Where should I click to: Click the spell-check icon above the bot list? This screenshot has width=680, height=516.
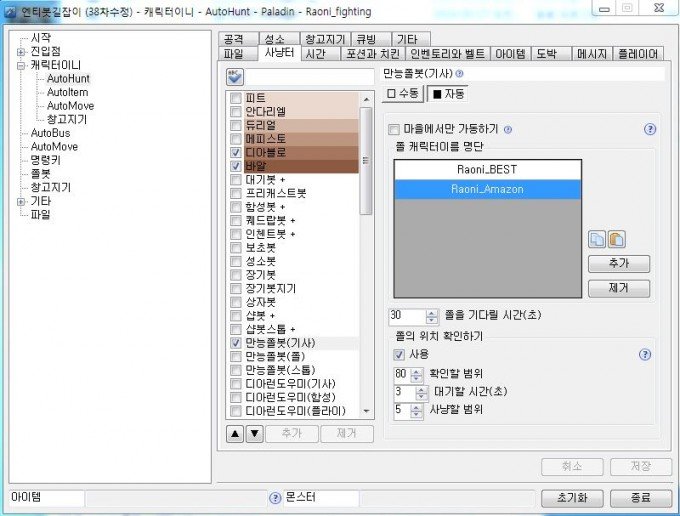[235, 76]
